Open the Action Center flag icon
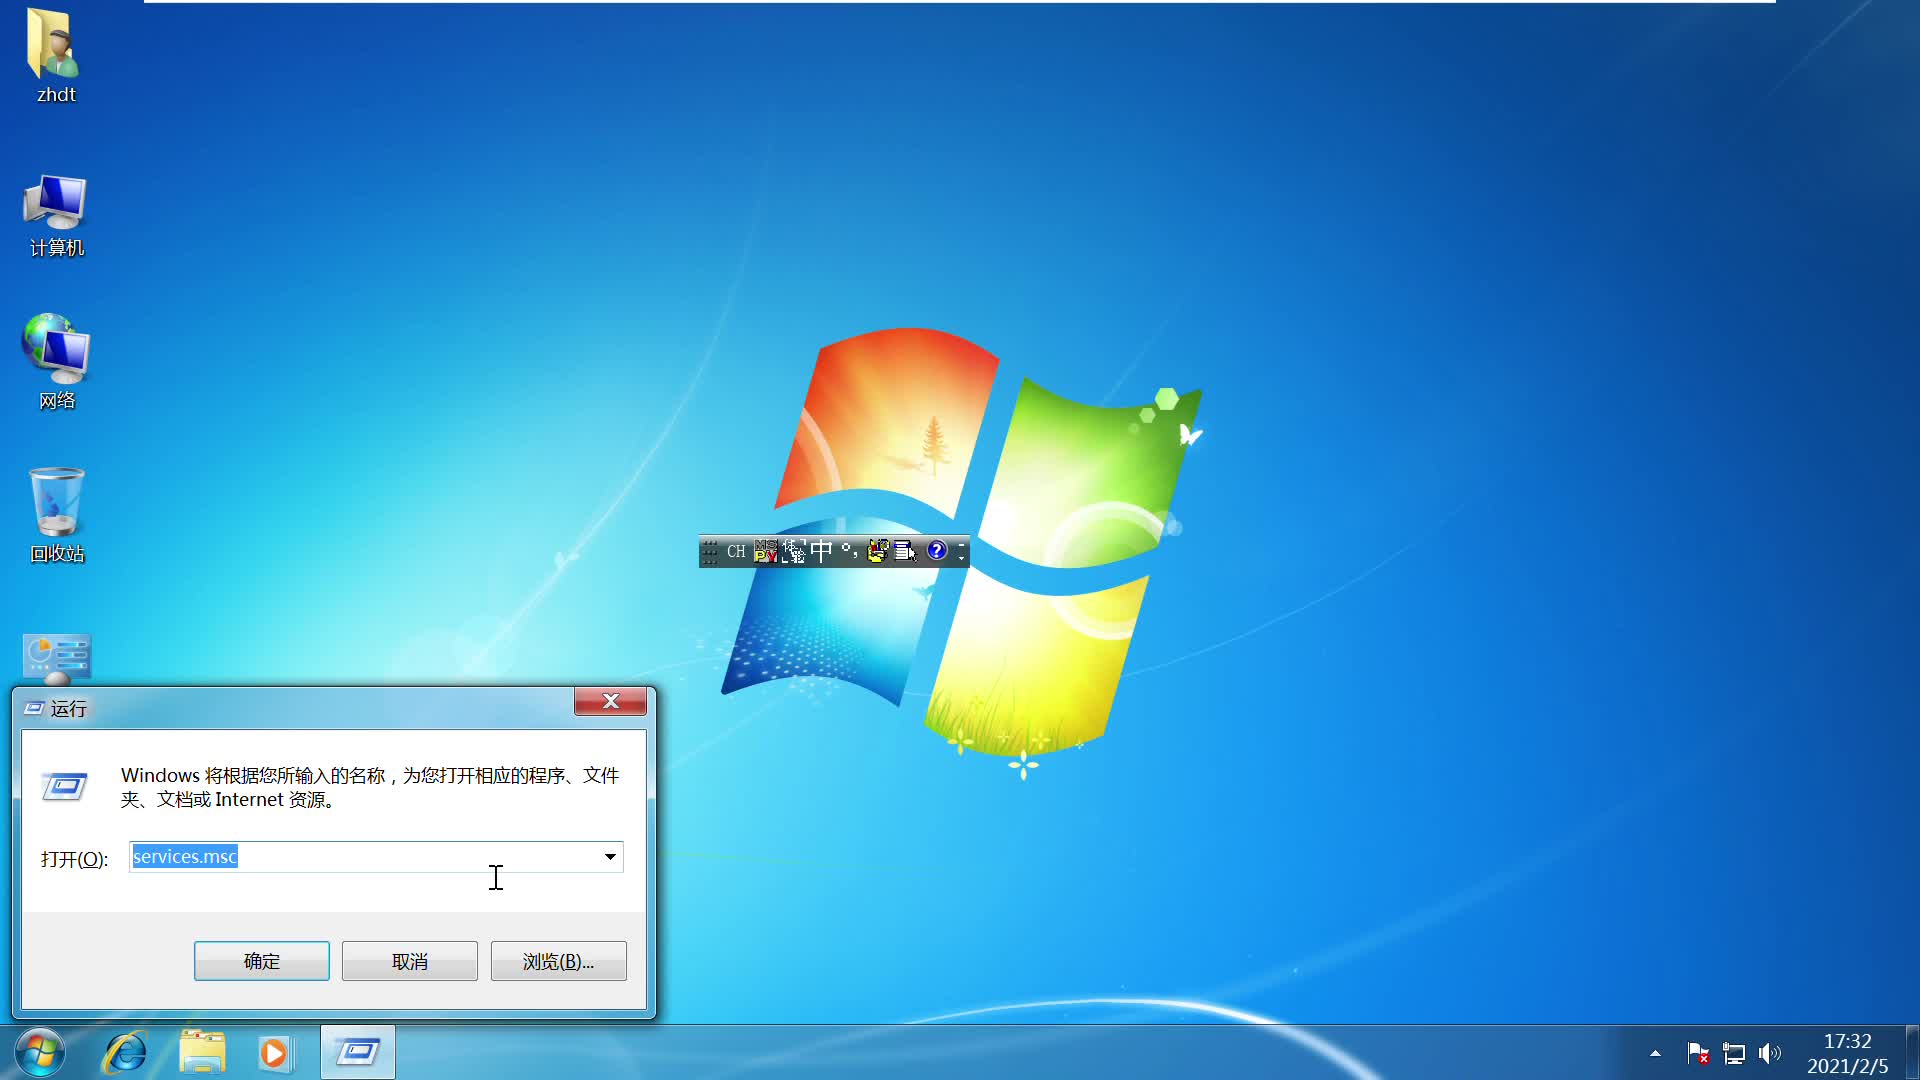 pyautogui.click(x=1697, y=1053)
